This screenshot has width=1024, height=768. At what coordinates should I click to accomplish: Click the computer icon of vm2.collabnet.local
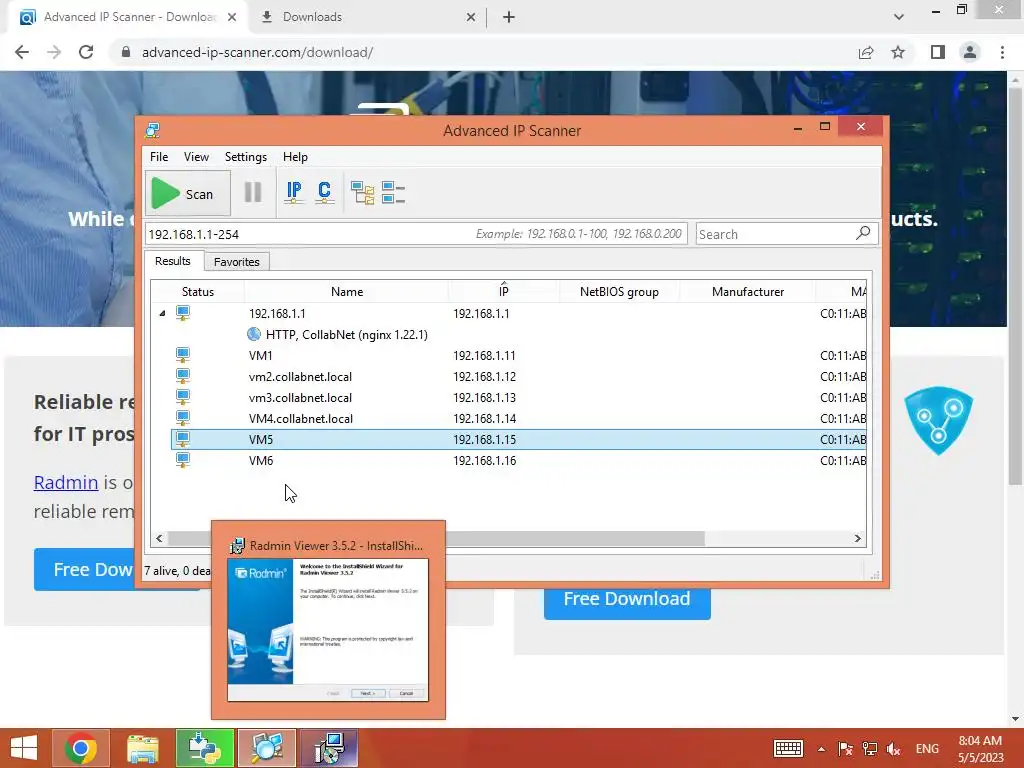pos(183,376)
